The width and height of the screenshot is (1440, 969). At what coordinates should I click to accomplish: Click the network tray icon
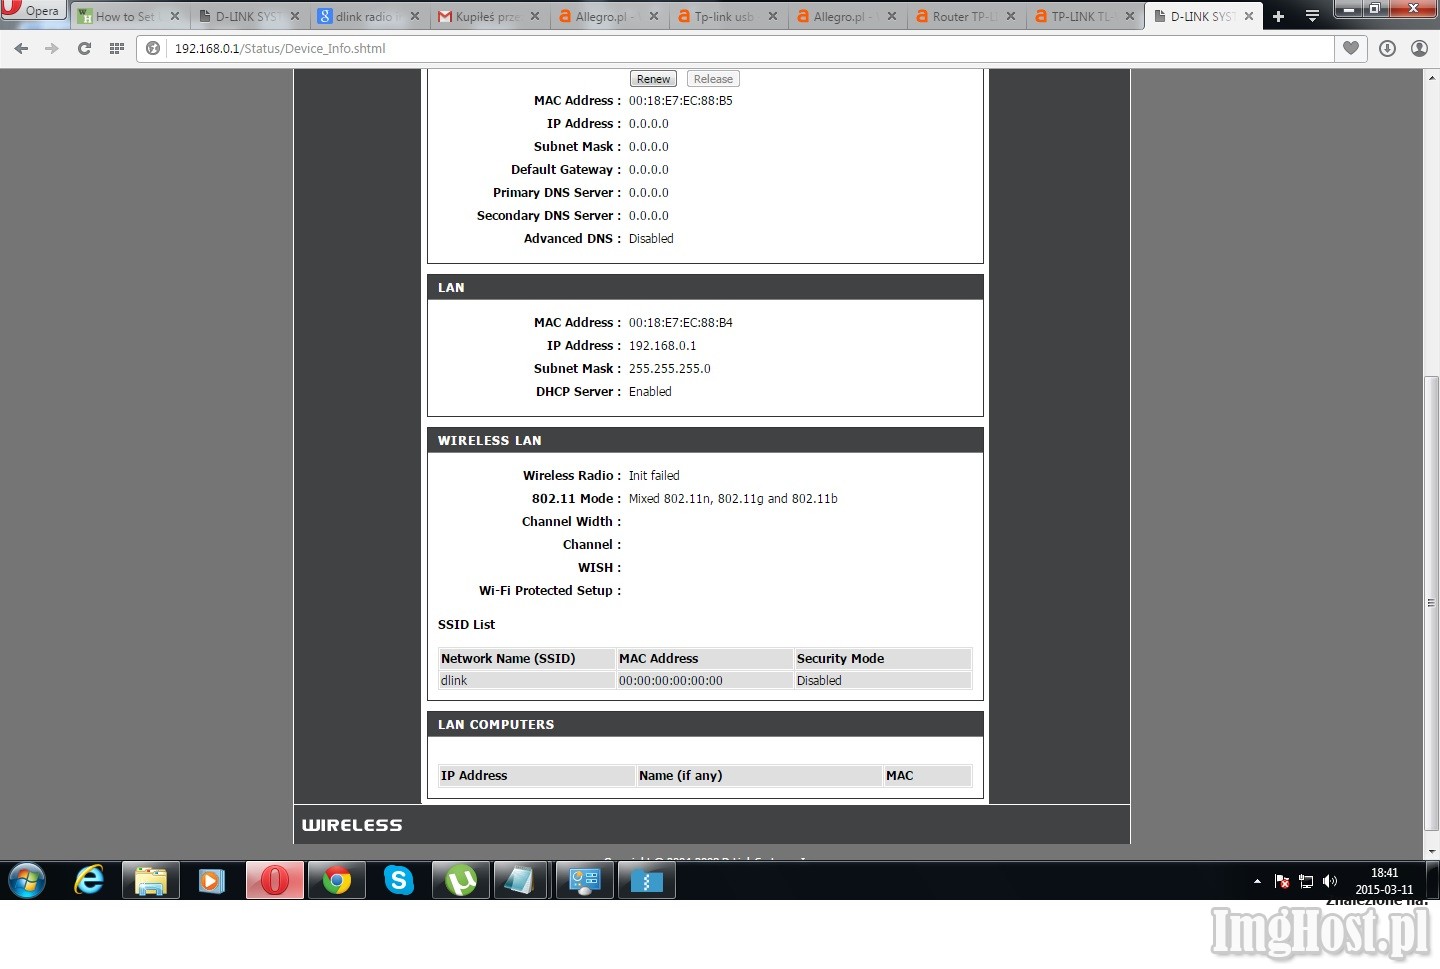tap(1306, 881)
